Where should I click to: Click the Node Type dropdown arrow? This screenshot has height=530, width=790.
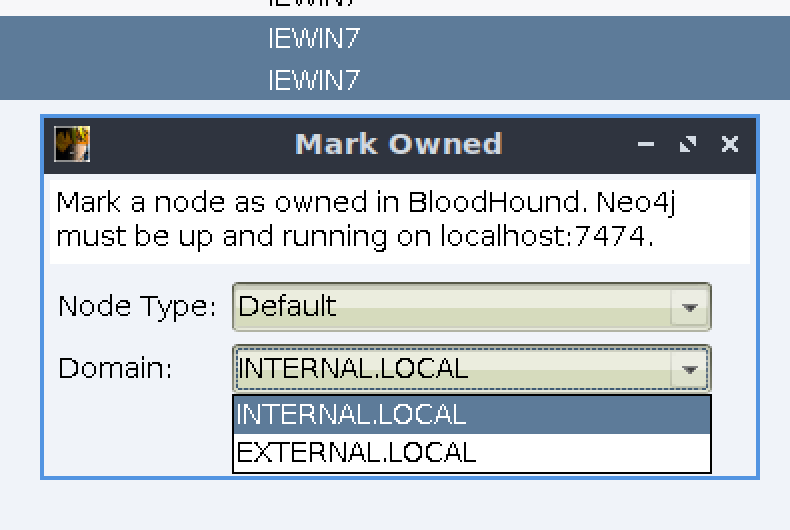(x=690, y=307)
